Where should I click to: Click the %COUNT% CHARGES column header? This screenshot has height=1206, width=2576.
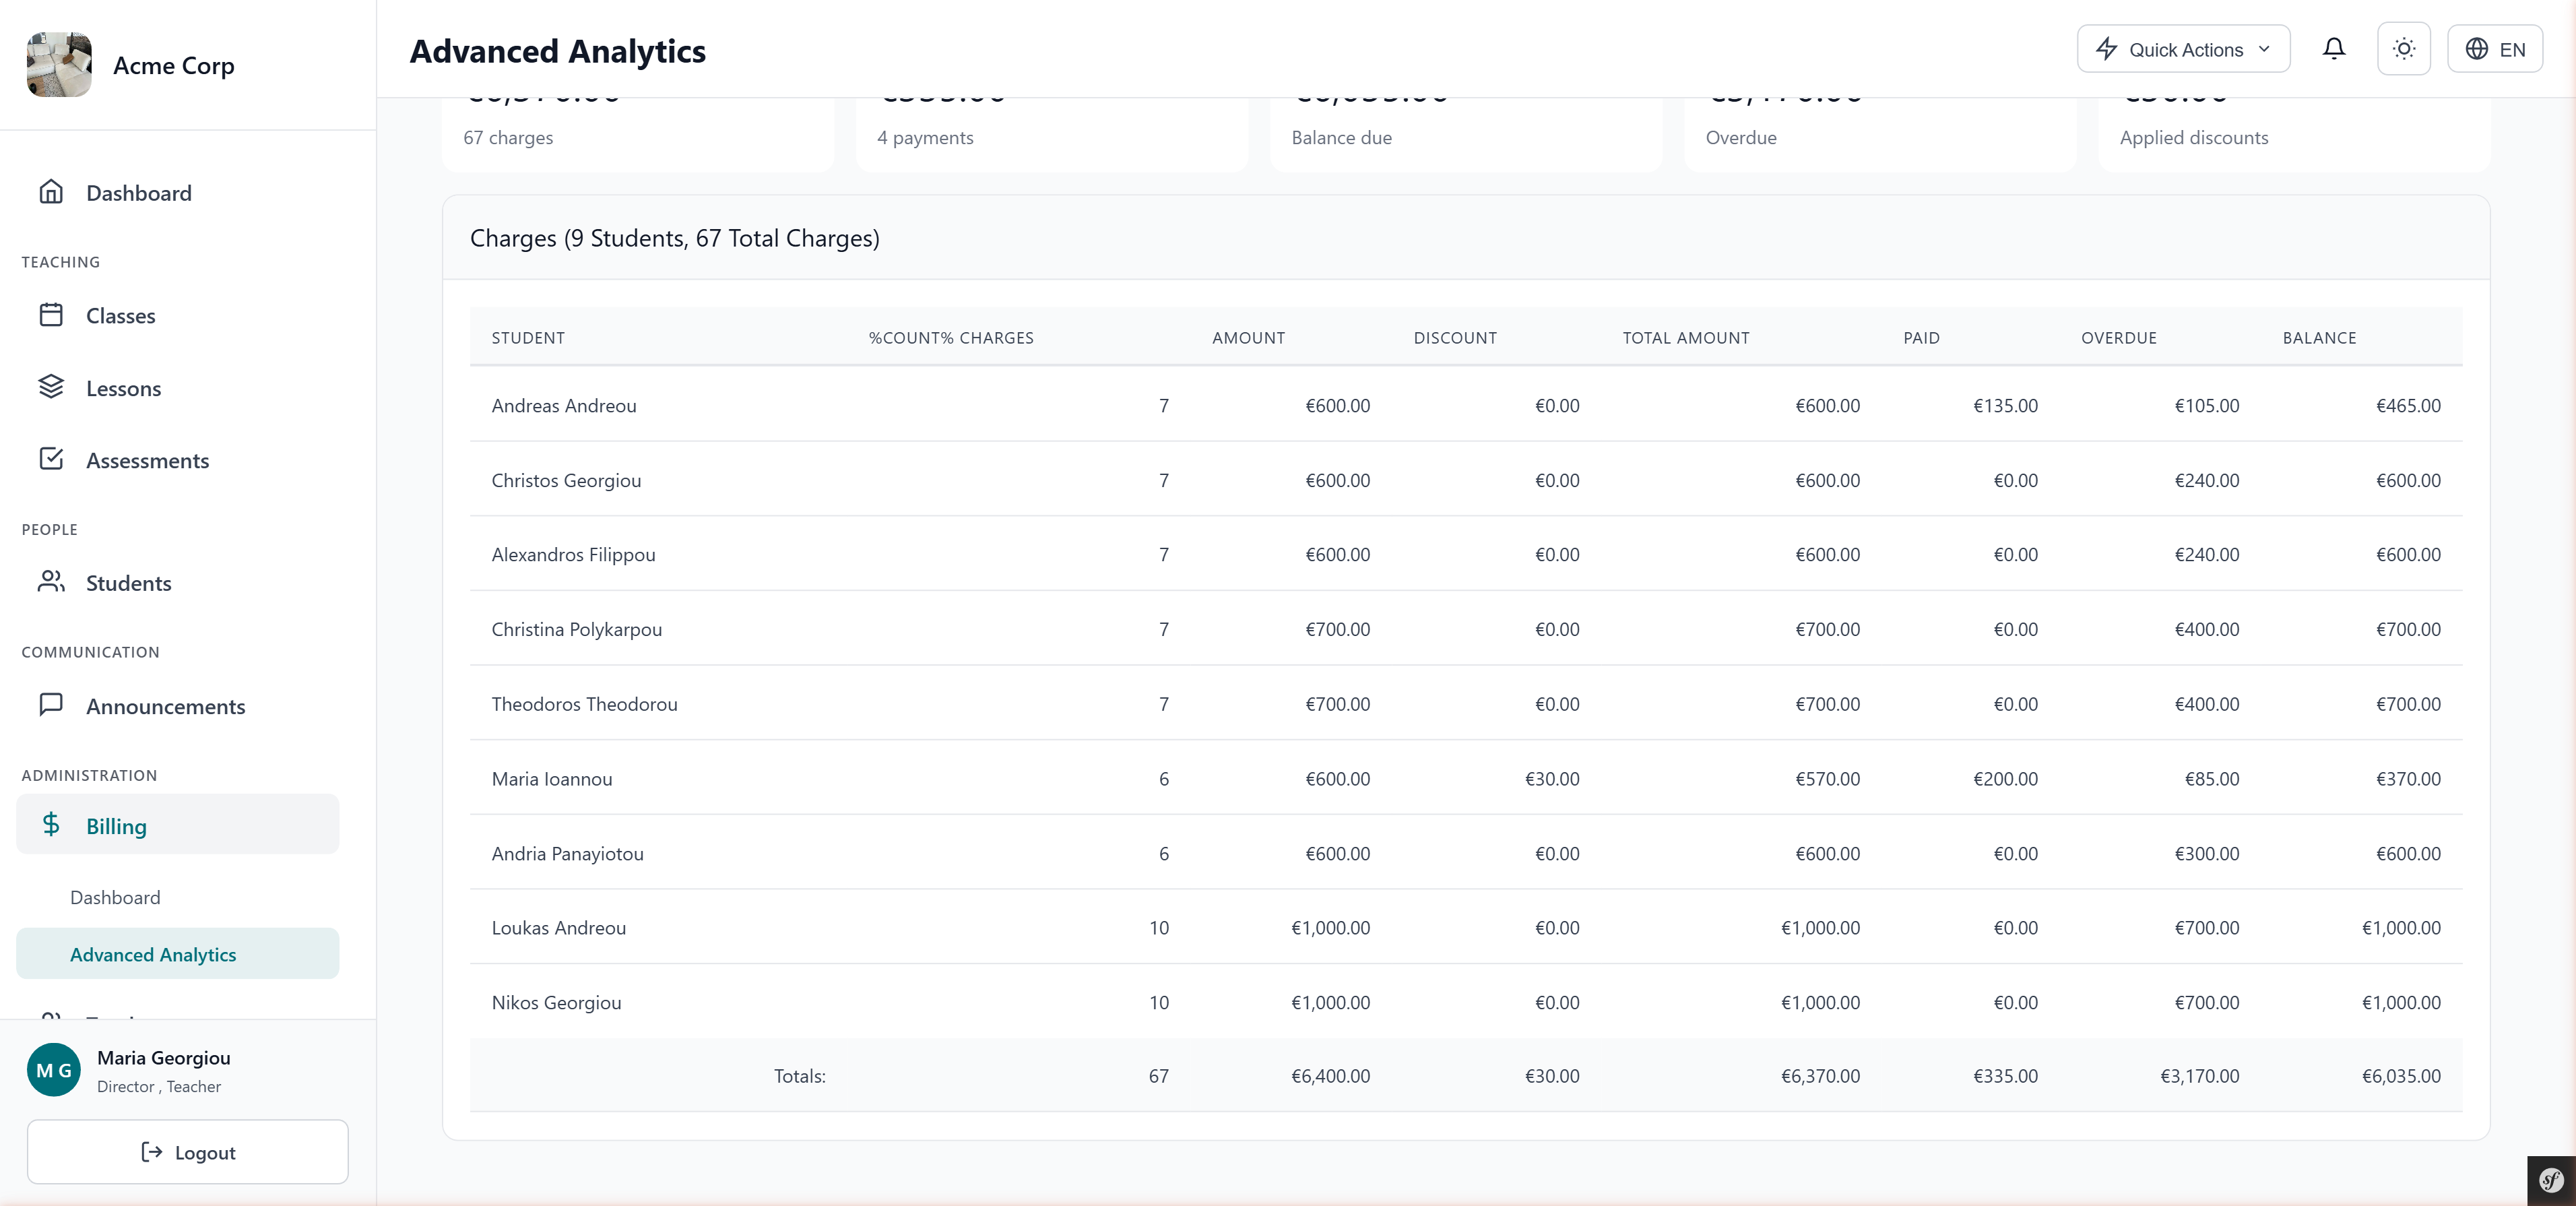(951, 338)
